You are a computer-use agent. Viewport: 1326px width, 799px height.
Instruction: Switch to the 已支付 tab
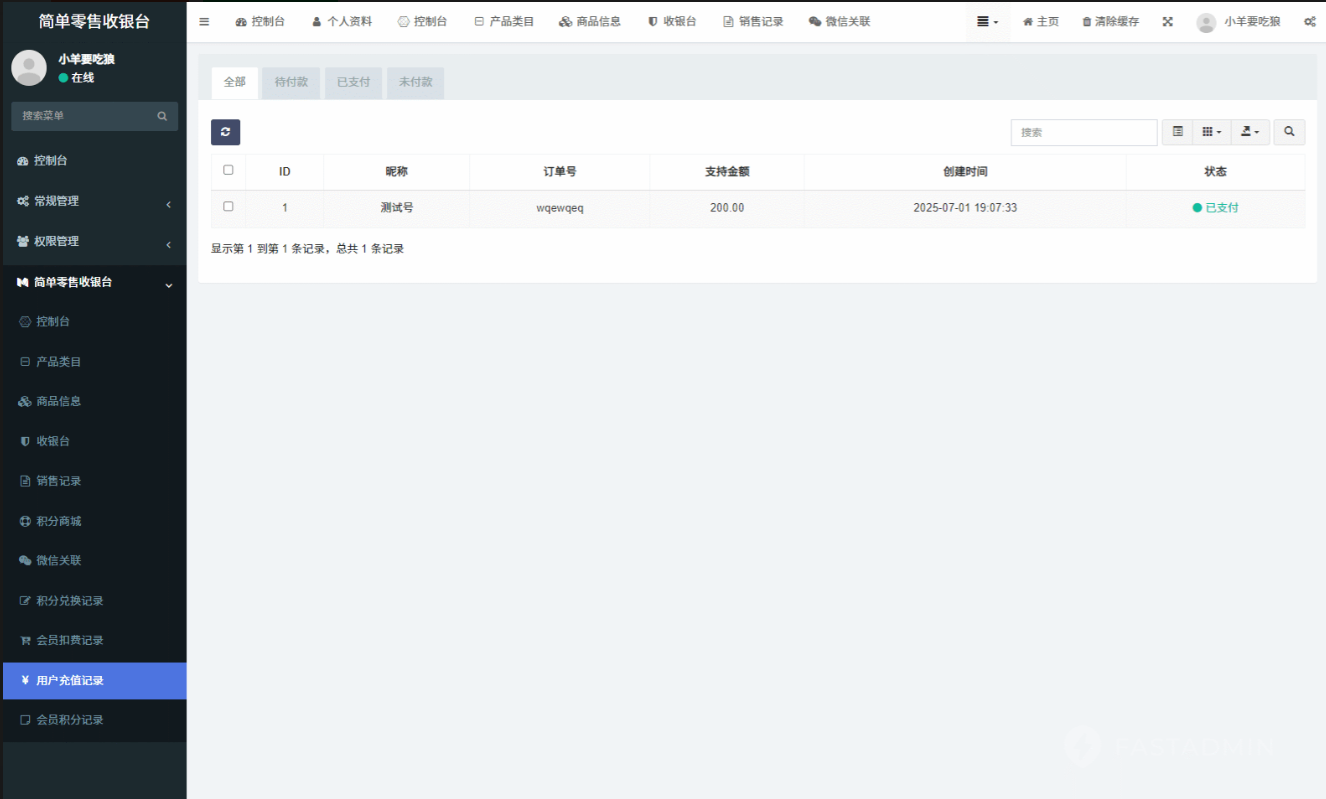click(353, 82)
